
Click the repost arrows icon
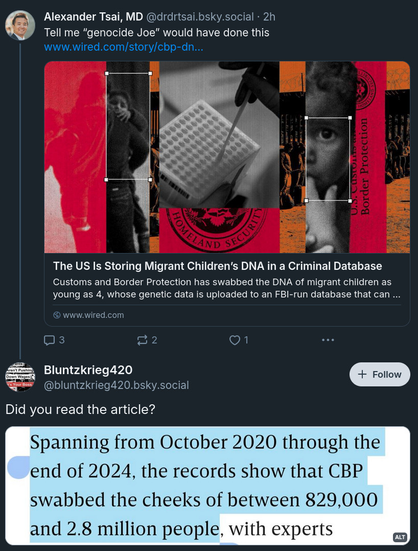142,340
